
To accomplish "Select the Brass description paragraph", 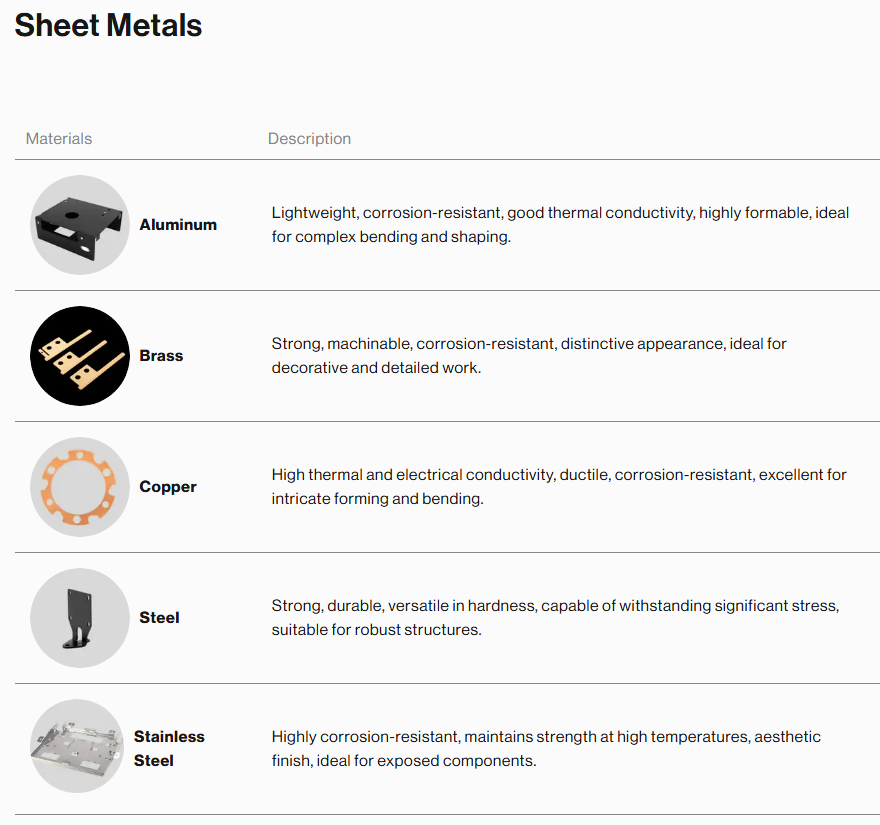I will [x=529, y=356].
